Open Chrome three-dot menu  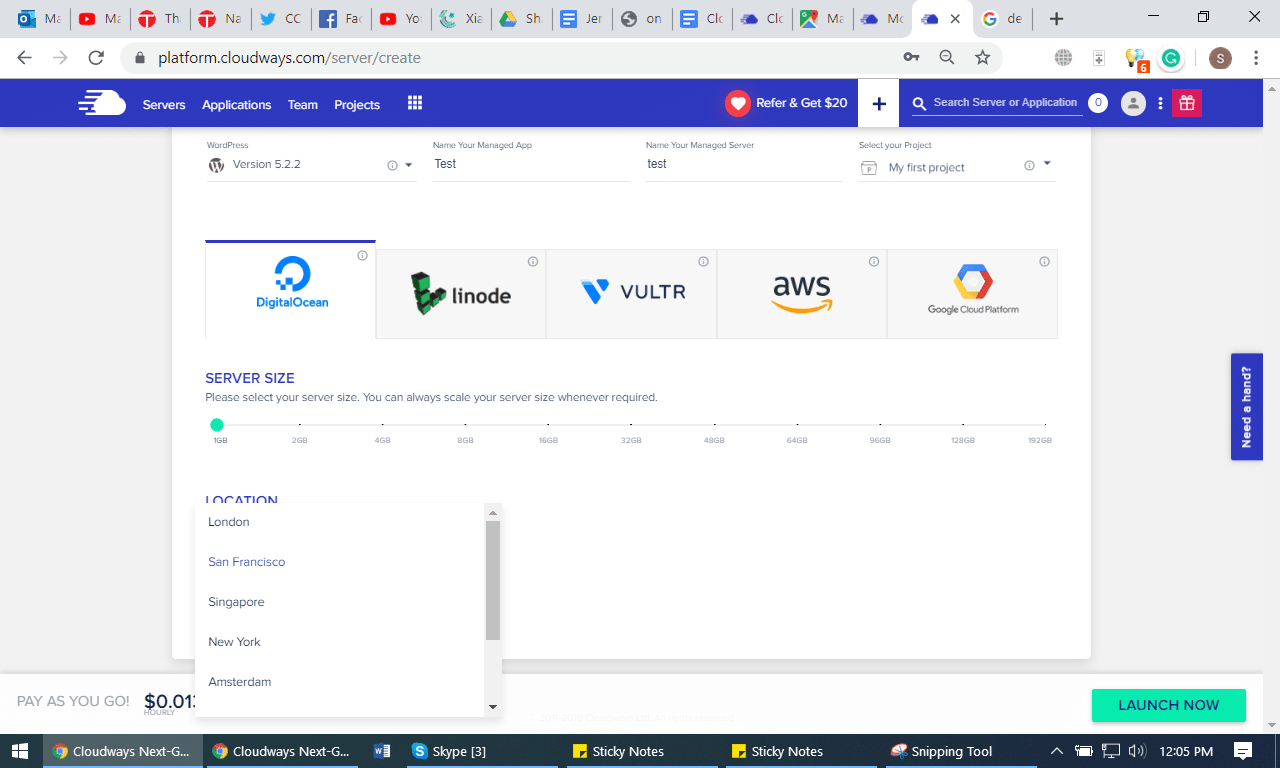click(x=1257, y=58)
